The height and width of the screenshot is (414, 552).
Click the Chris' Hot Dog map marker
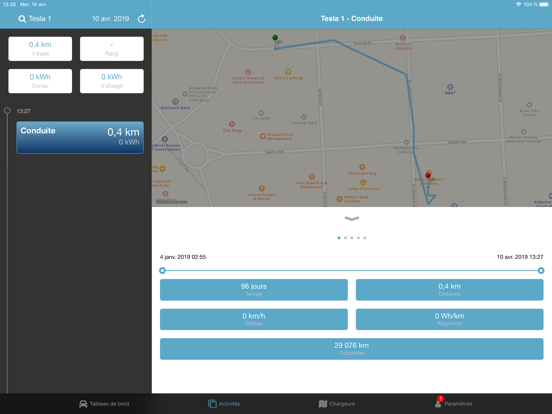point(362,167)
